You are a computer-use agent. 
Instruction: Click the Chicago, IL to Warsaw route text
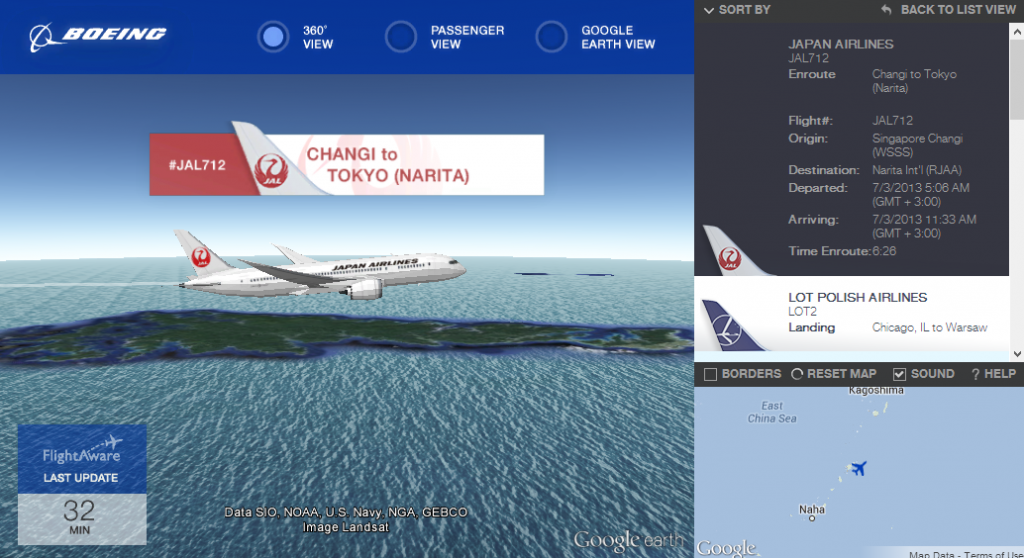click(929, 327)
